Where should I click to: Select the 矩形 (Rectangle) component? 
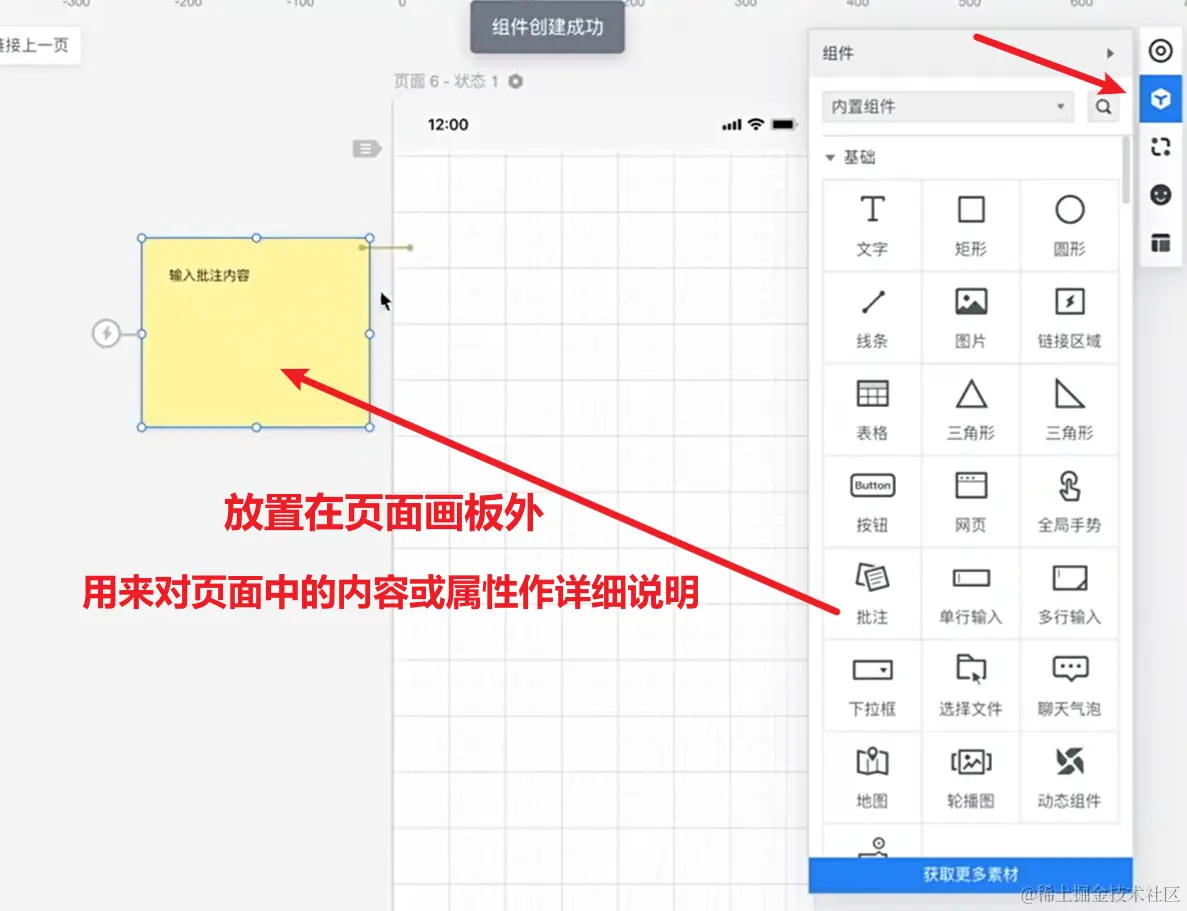[970, 222]
